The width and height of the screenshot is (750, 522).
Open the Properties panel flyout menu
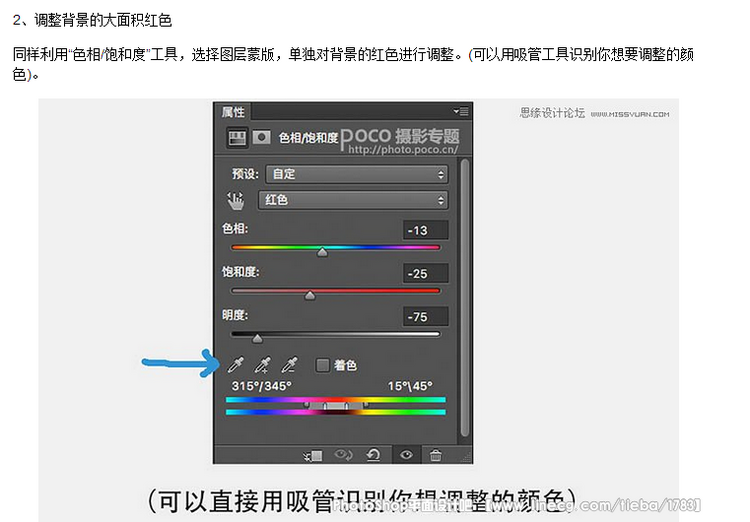point(462,111)
